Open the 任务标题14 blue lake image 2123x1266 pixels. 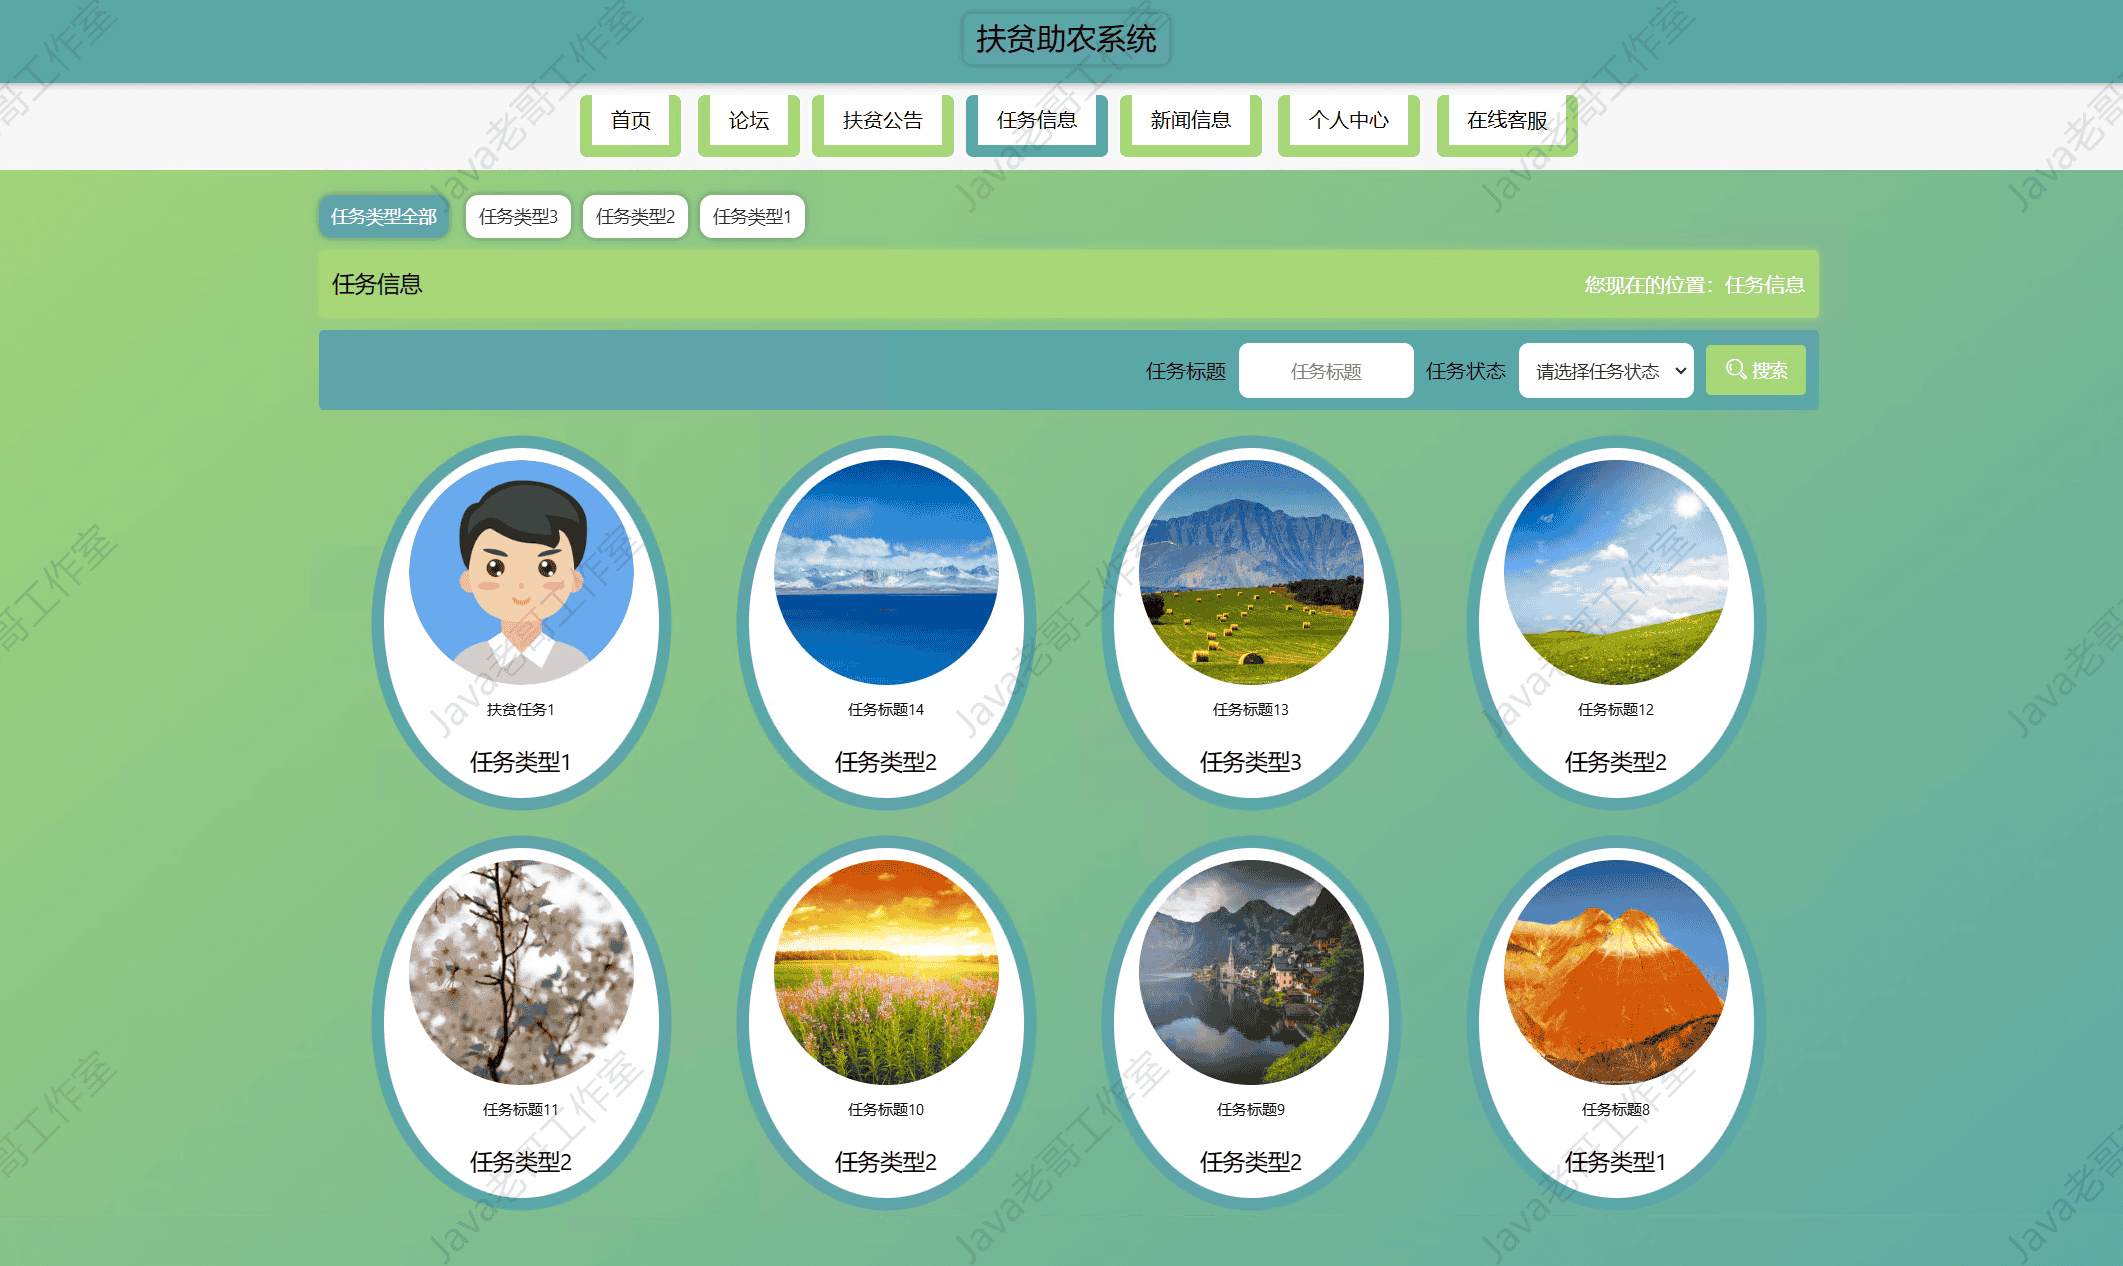(x=886, y=572)
